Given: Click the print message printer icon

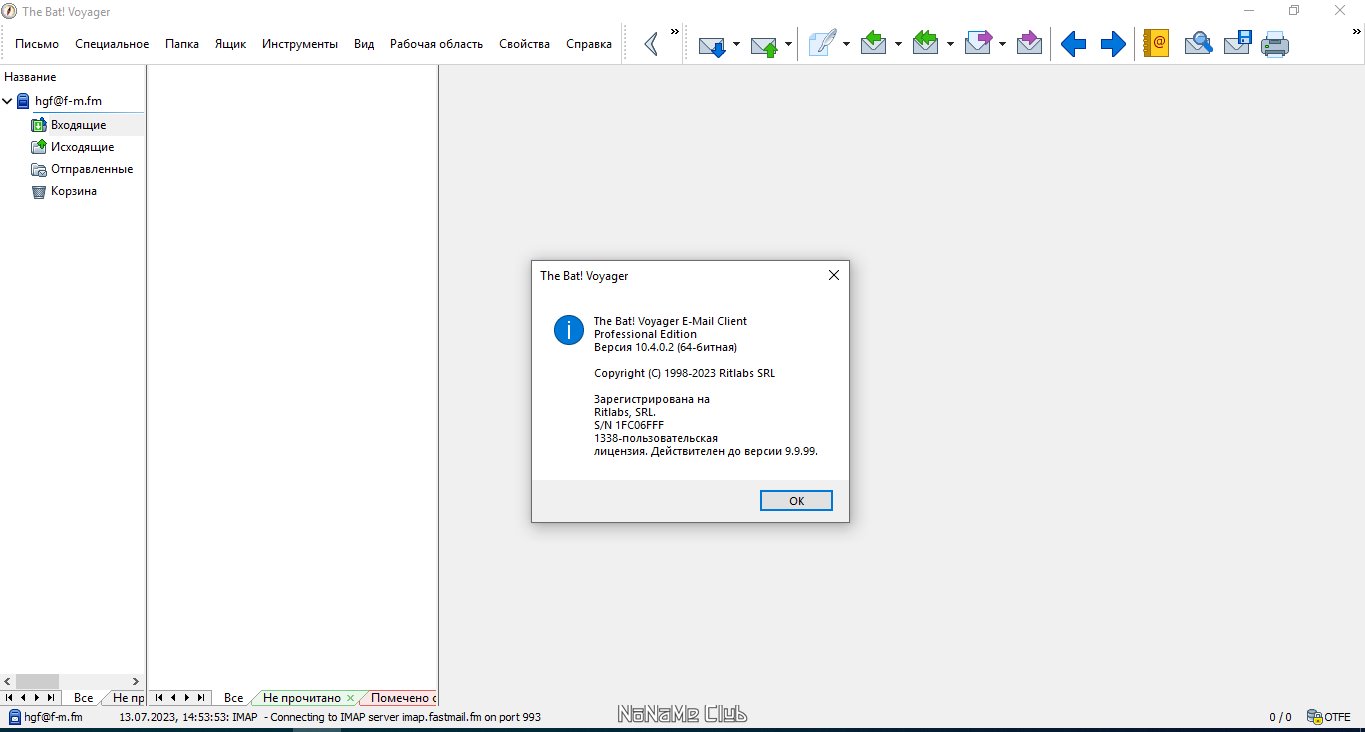Looking at the screenshot, I should point(1275,44).
